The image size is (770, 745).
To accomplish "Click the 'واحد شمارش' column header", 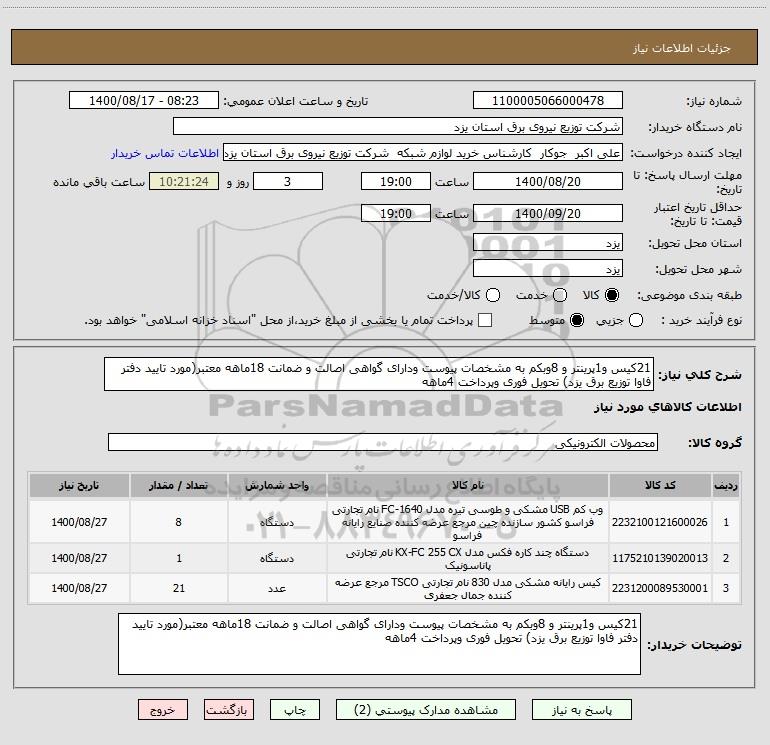I will pos(277,485).
